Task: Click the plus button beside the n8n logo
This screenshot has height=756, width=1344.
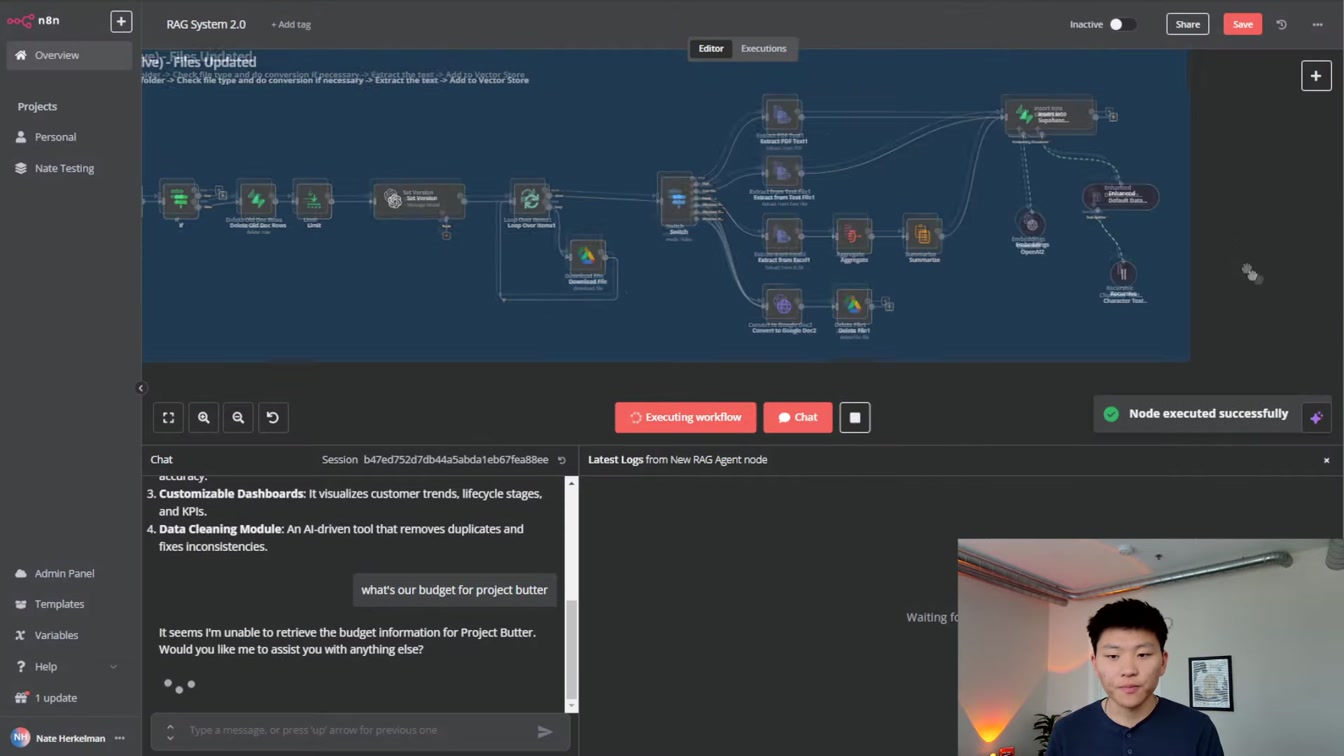Action: (121, 21)
